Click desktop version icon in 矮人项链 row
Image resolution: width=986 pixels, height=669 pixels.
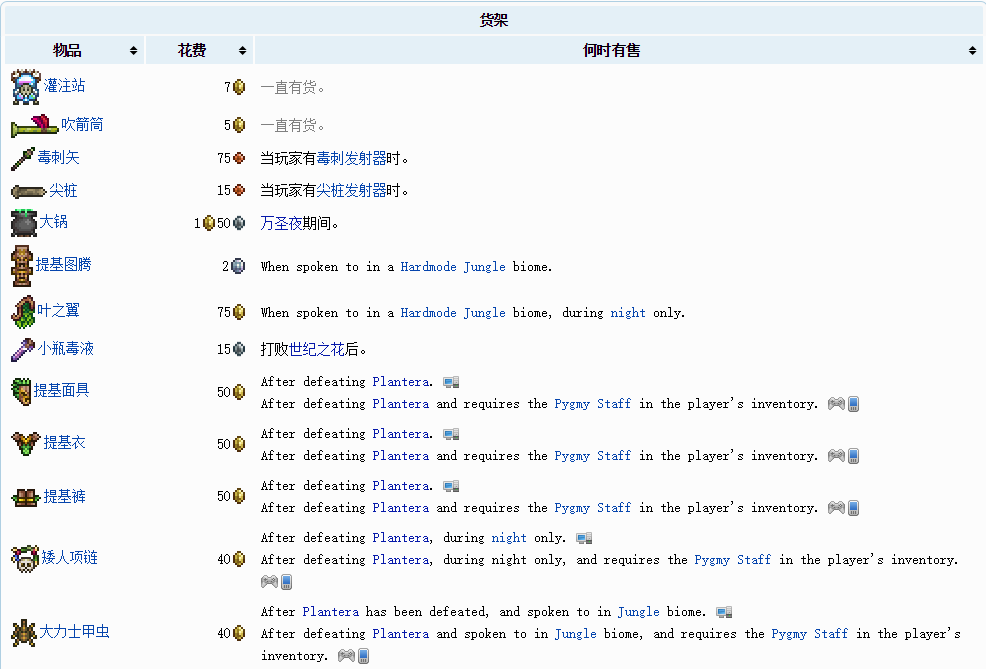click(x=584, y=538)
